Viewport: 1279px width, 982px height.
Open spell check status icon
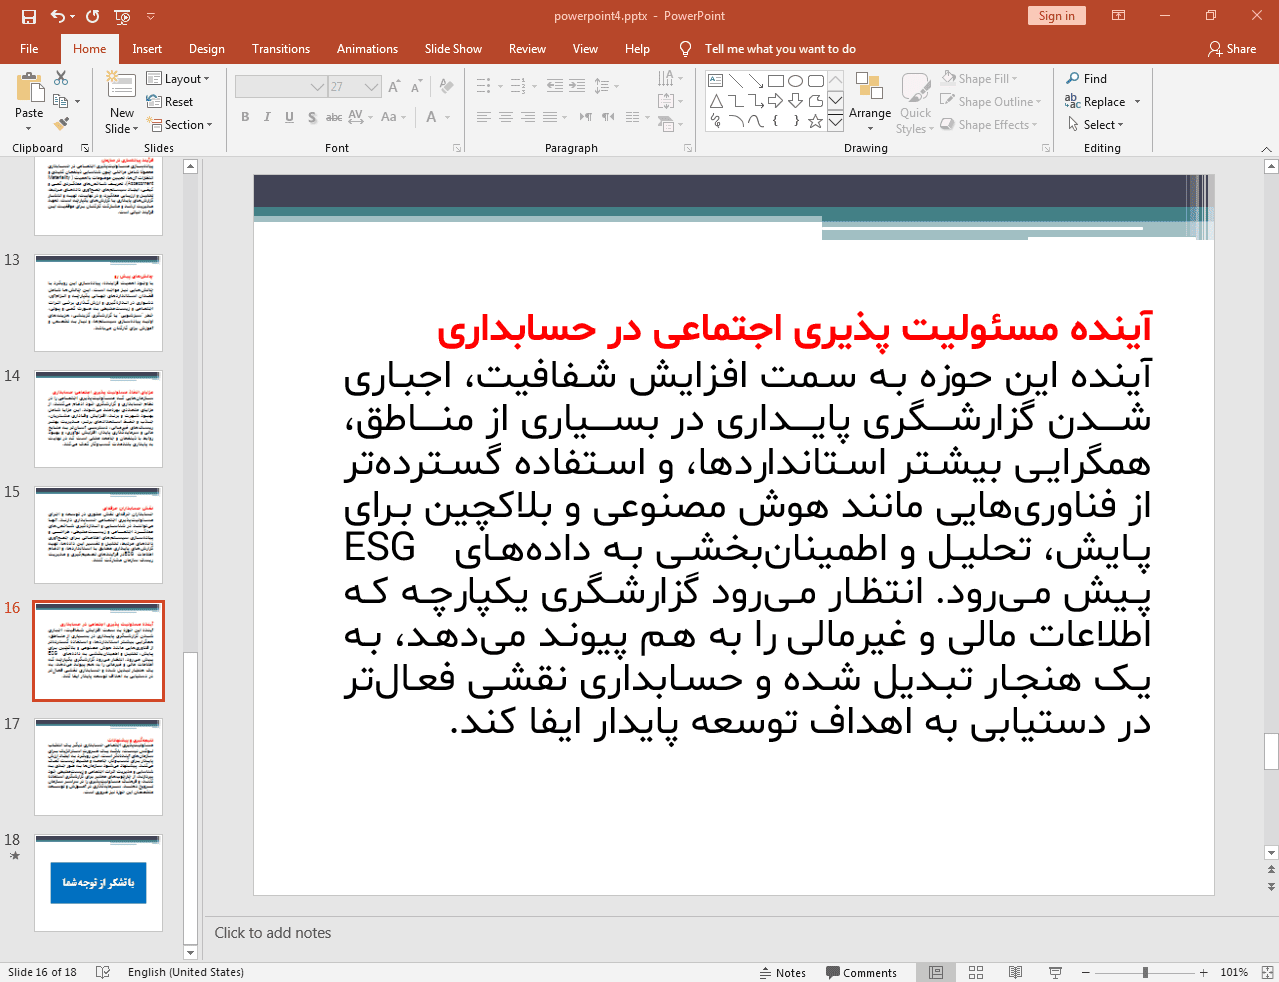point(102,972)
